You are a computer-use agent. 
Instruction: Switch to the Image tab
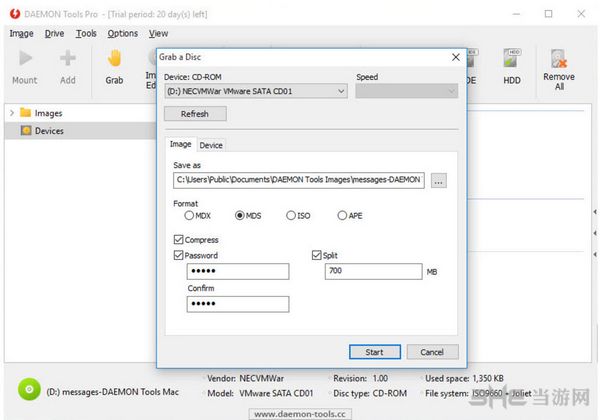tap(181, 144)
